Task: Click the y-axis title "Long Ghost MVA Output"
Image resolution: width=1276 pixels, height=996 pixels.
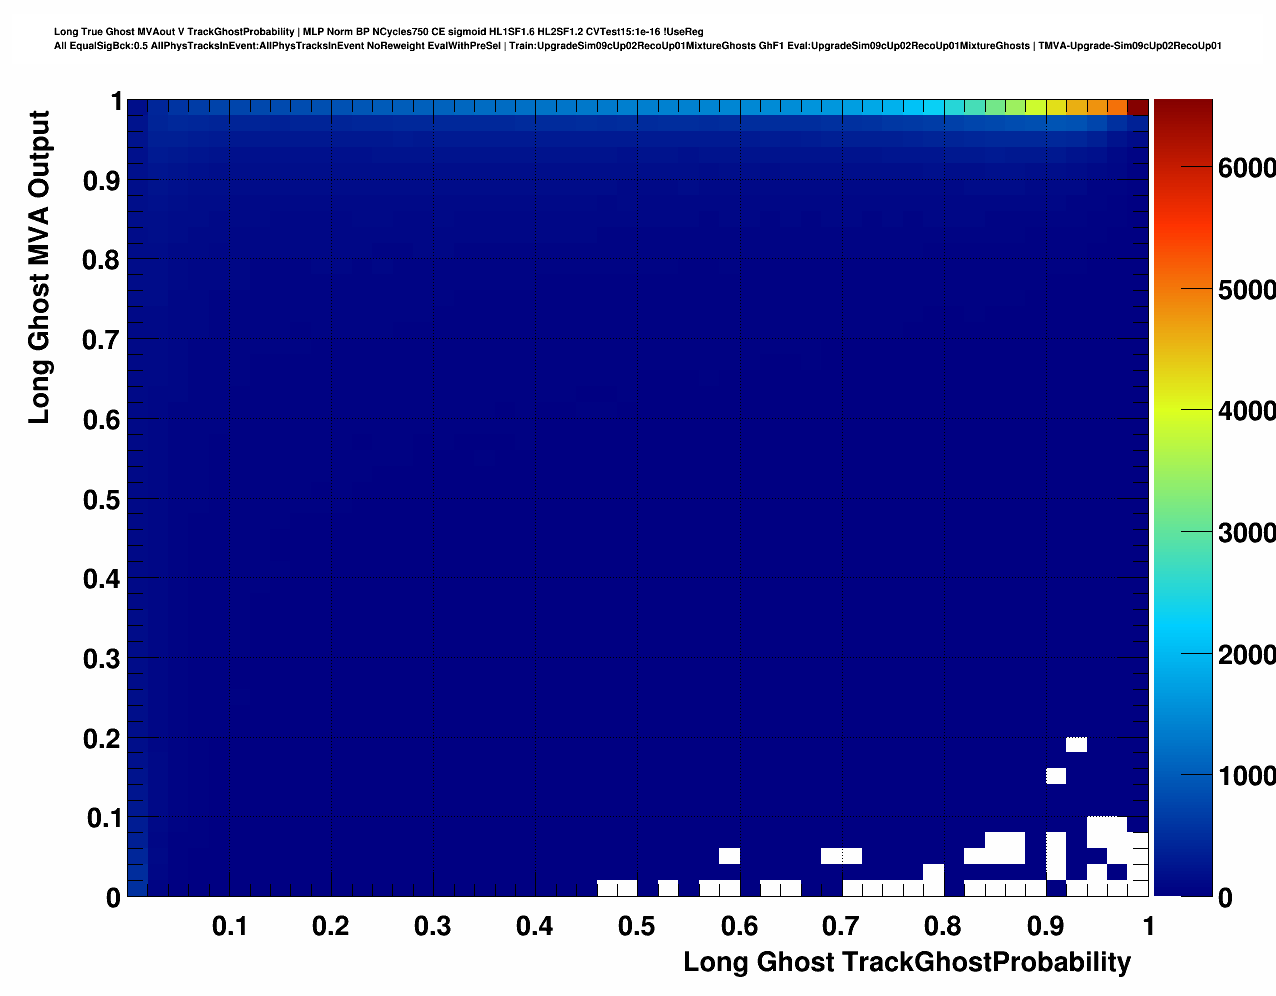Action: [x=39, y=267]
